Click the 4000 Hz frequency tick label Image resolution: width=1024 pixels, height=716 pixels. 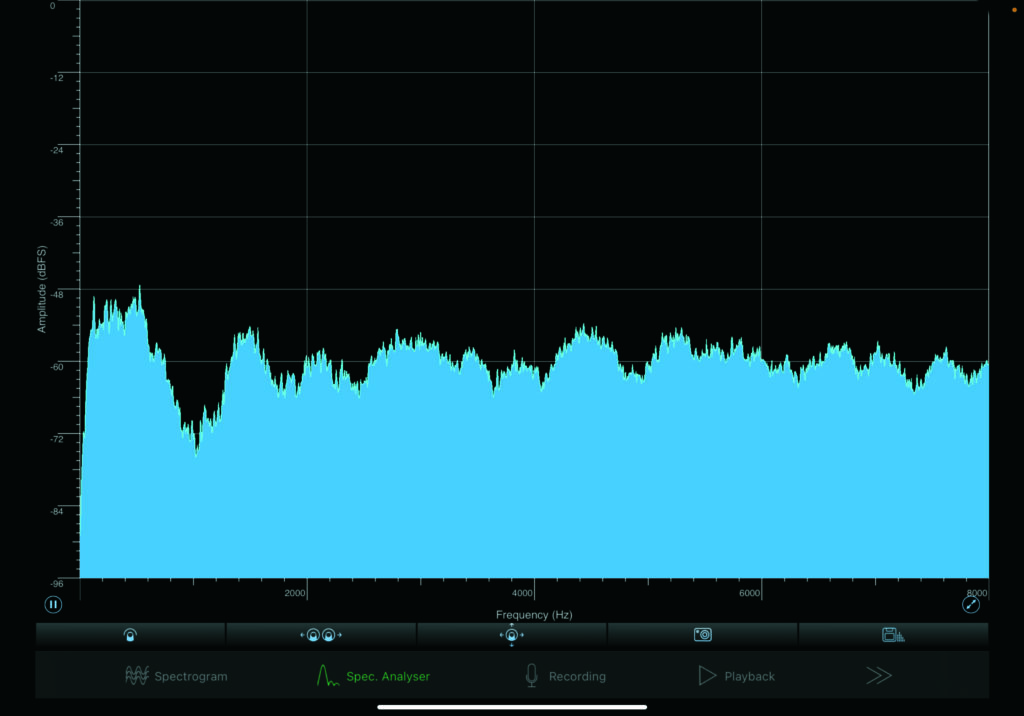click(522, 593)
